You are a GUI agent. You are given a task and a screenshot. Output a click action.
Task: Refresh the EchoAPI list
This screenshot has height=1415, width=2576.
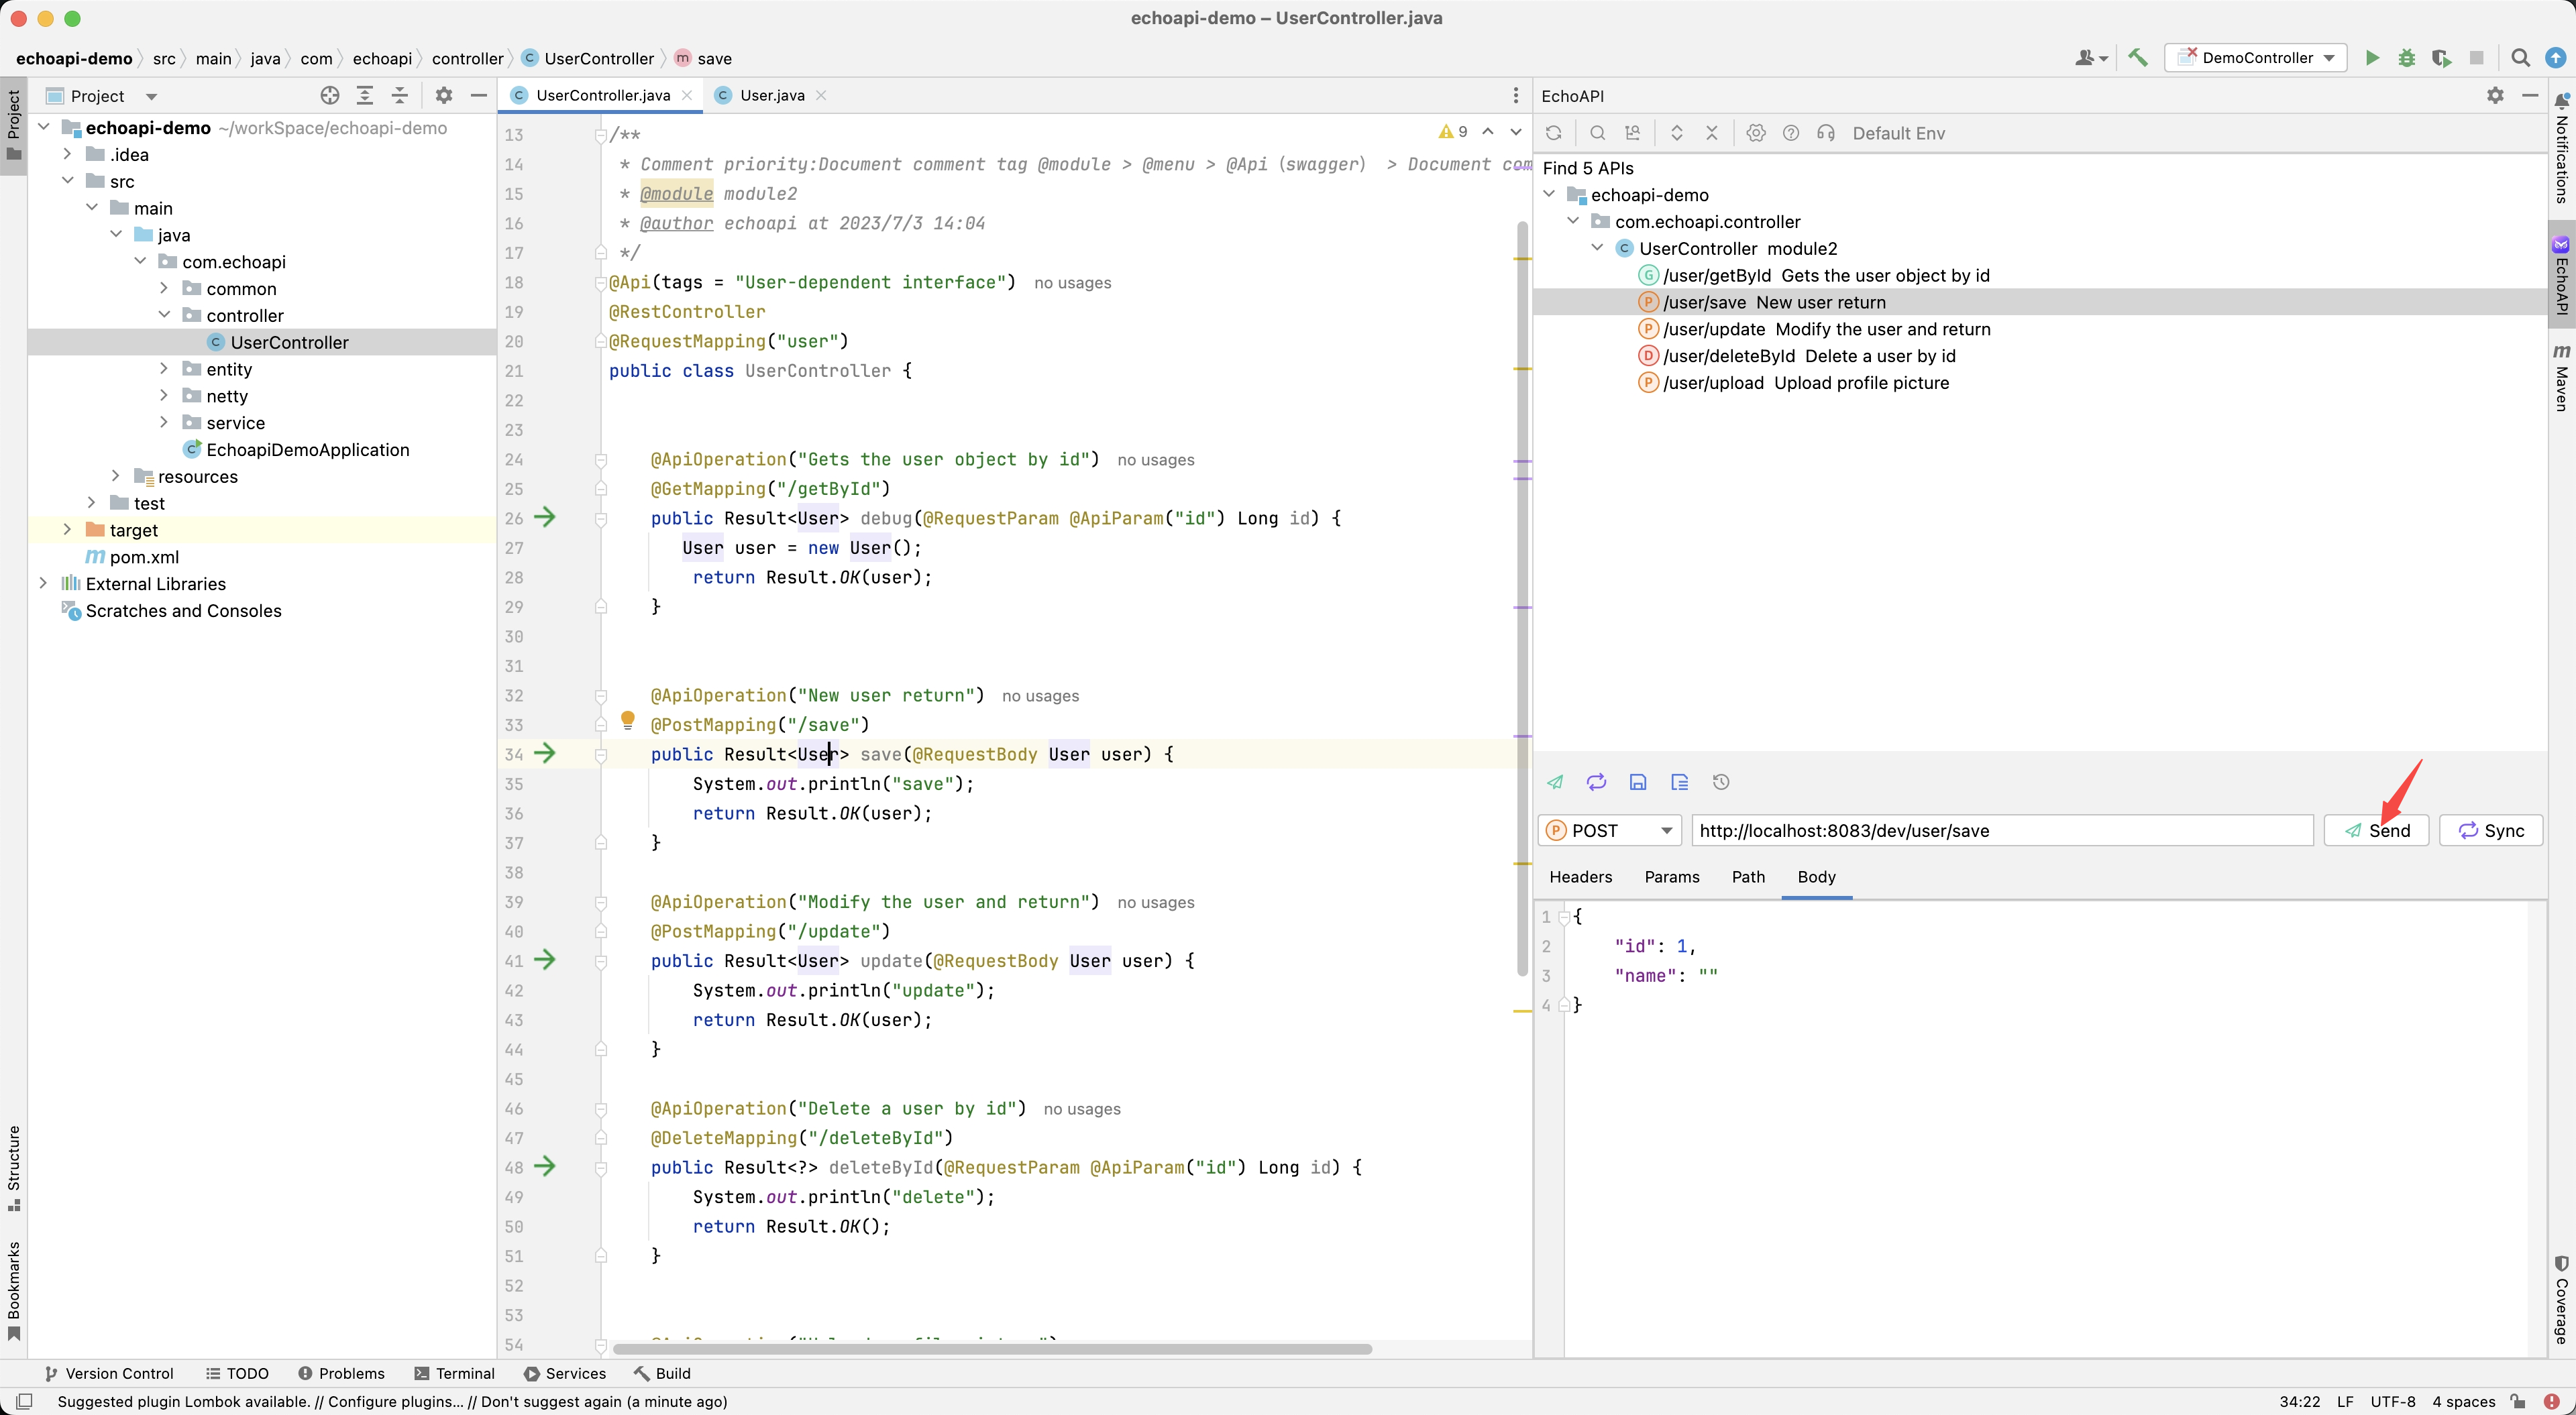point(1553,133)
